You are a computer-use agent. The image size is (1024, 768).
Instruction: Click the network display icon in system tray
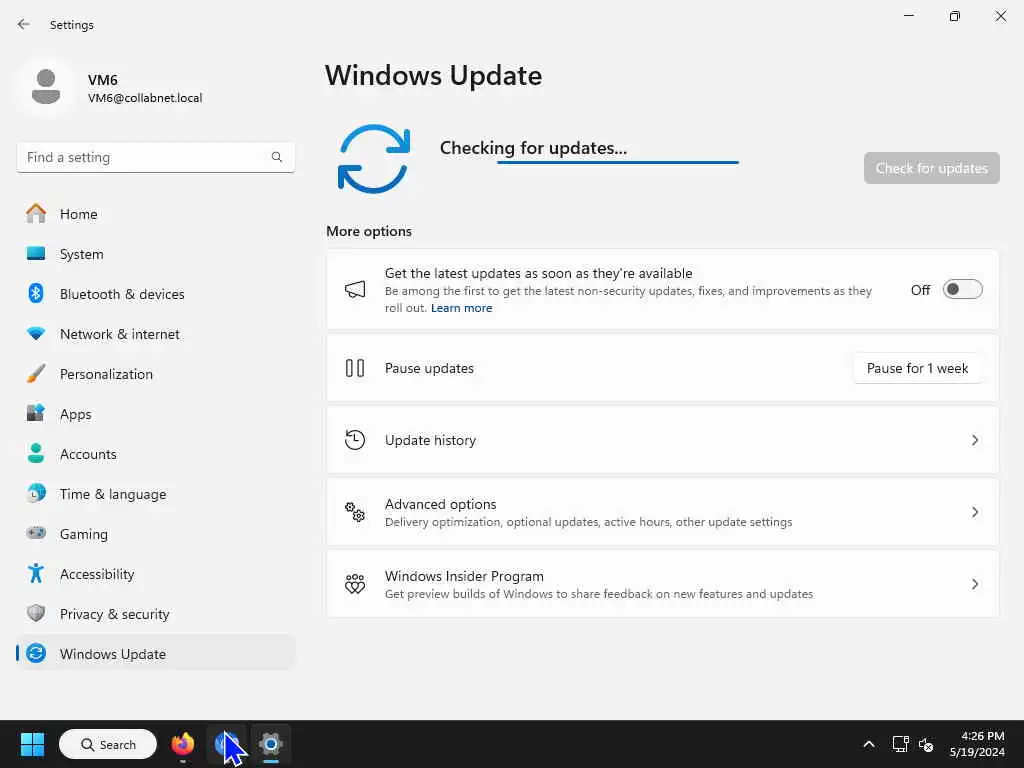point(900,744)
